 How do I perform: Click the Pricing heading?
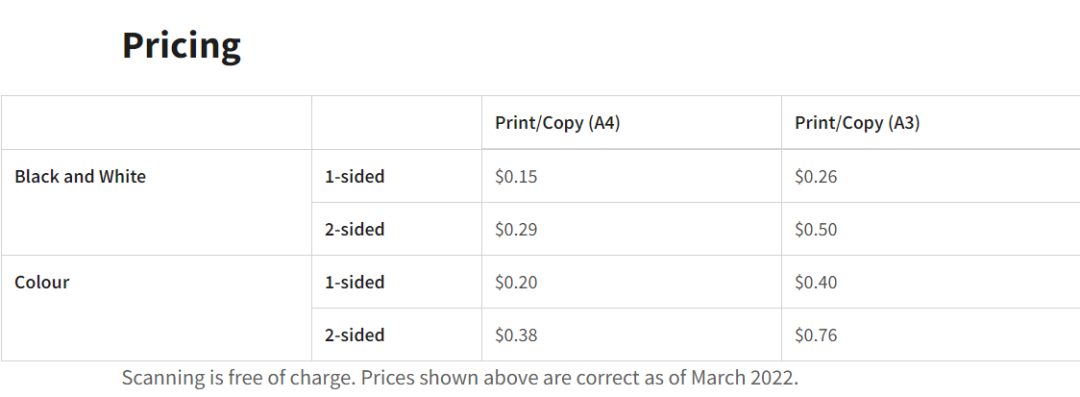pyautogui.click(x=181, y=45)
